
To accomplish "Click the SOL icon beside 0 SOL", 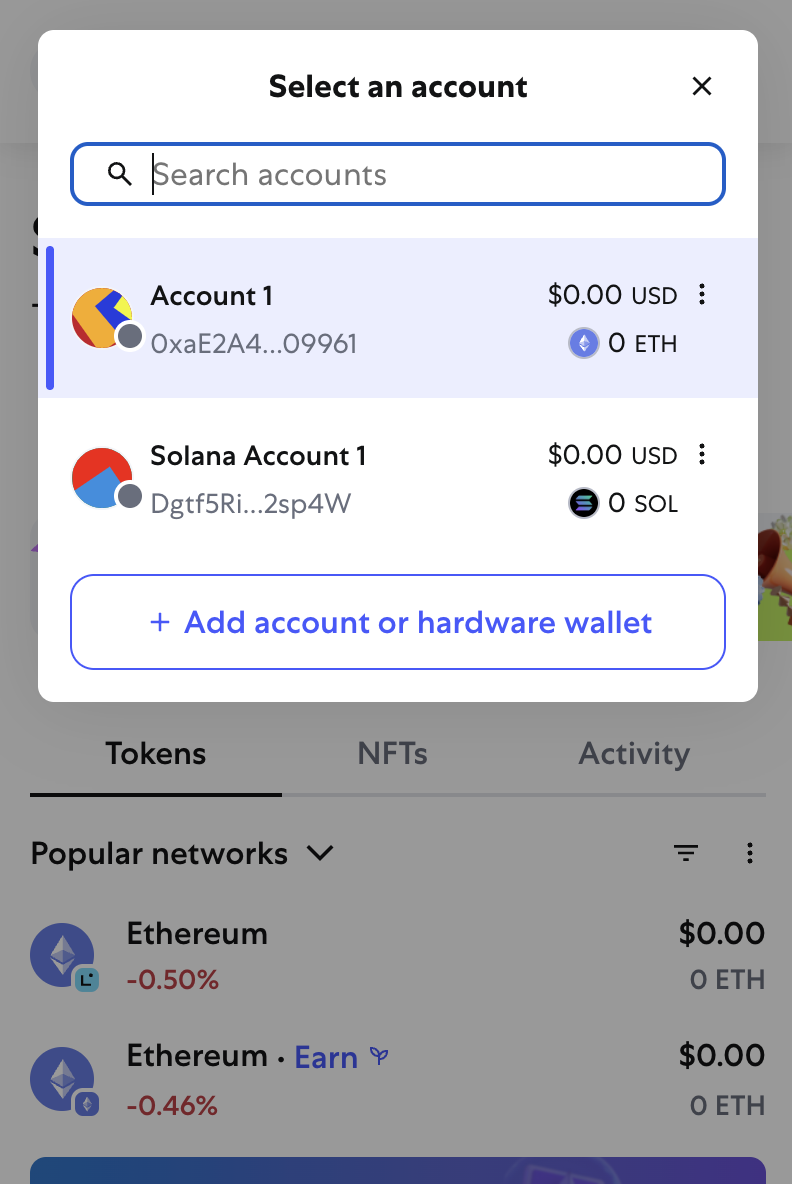I will click(583, 503).
